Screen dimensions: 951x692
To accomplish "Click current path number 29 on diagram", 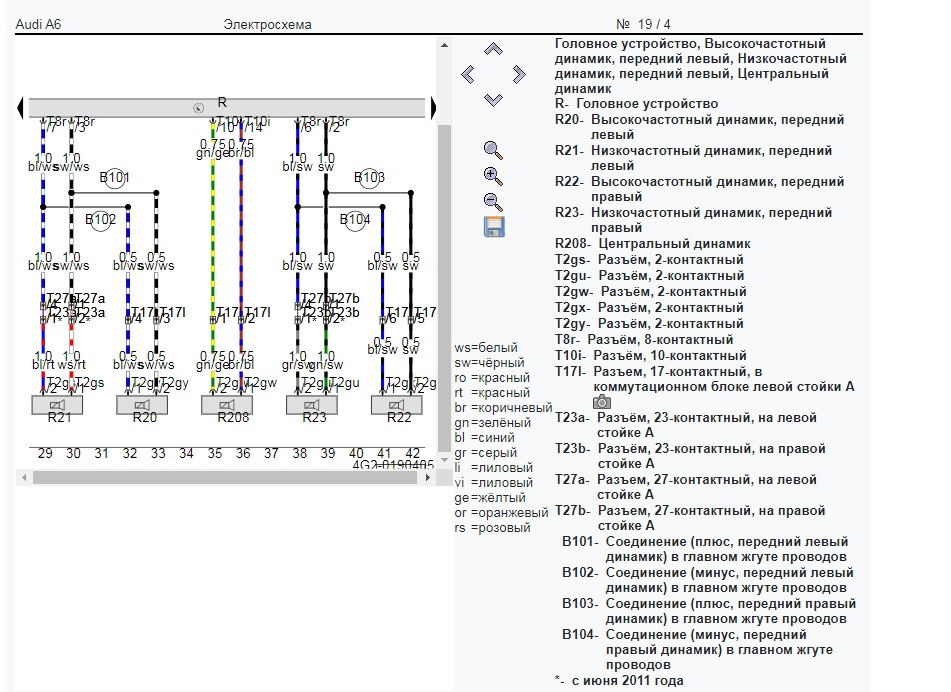I will 45,453.
